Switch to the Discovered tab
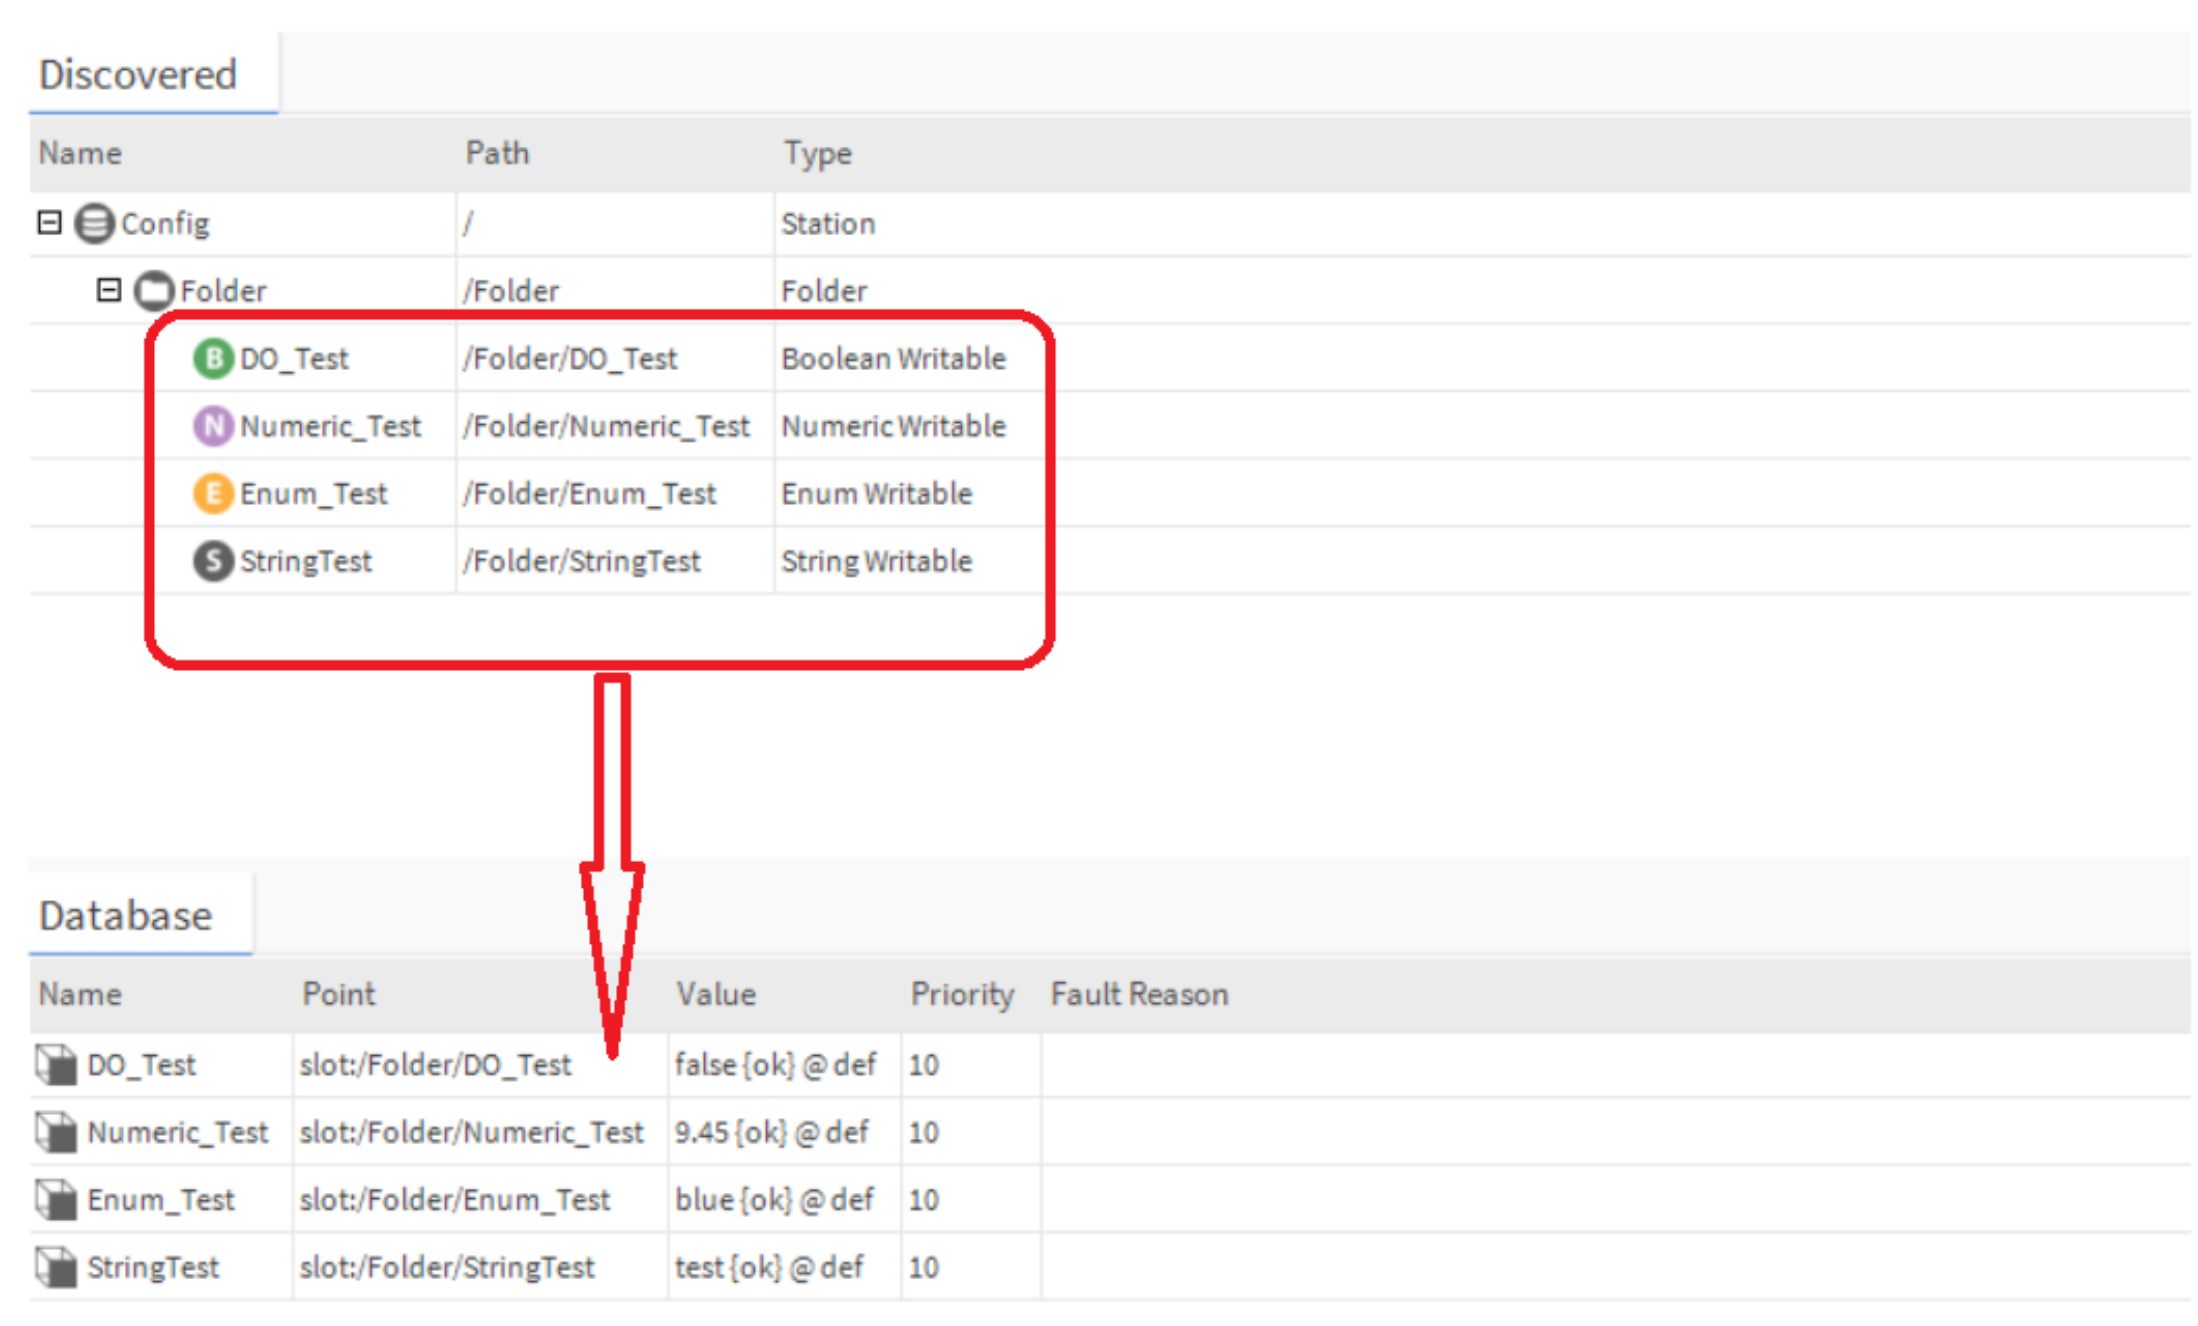Image resolution: width=2198 pixels, height=1326 pixels. point(138,75)
